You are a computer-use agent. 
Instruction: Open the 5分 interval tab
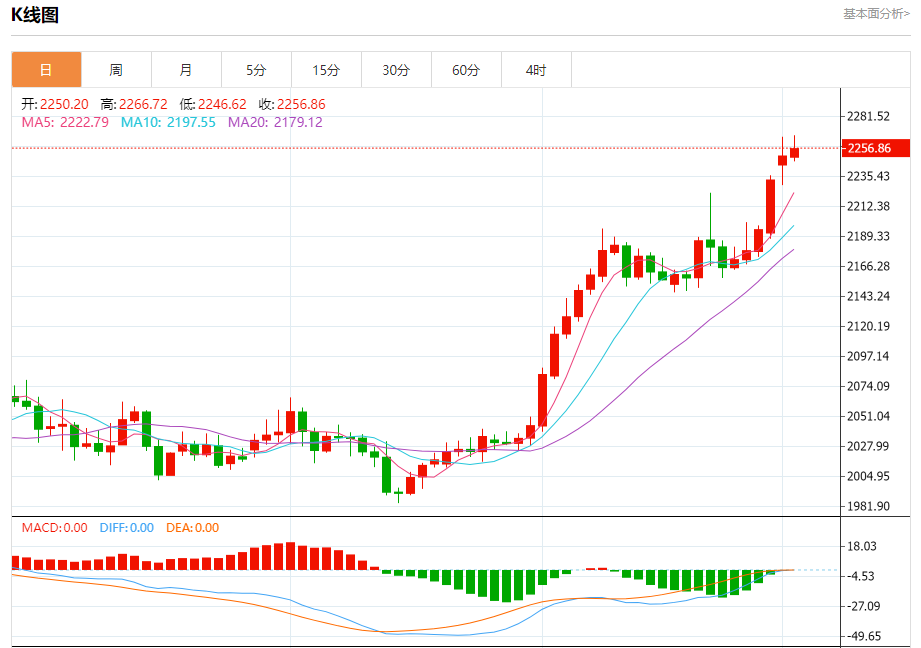[x=256, y=70]
